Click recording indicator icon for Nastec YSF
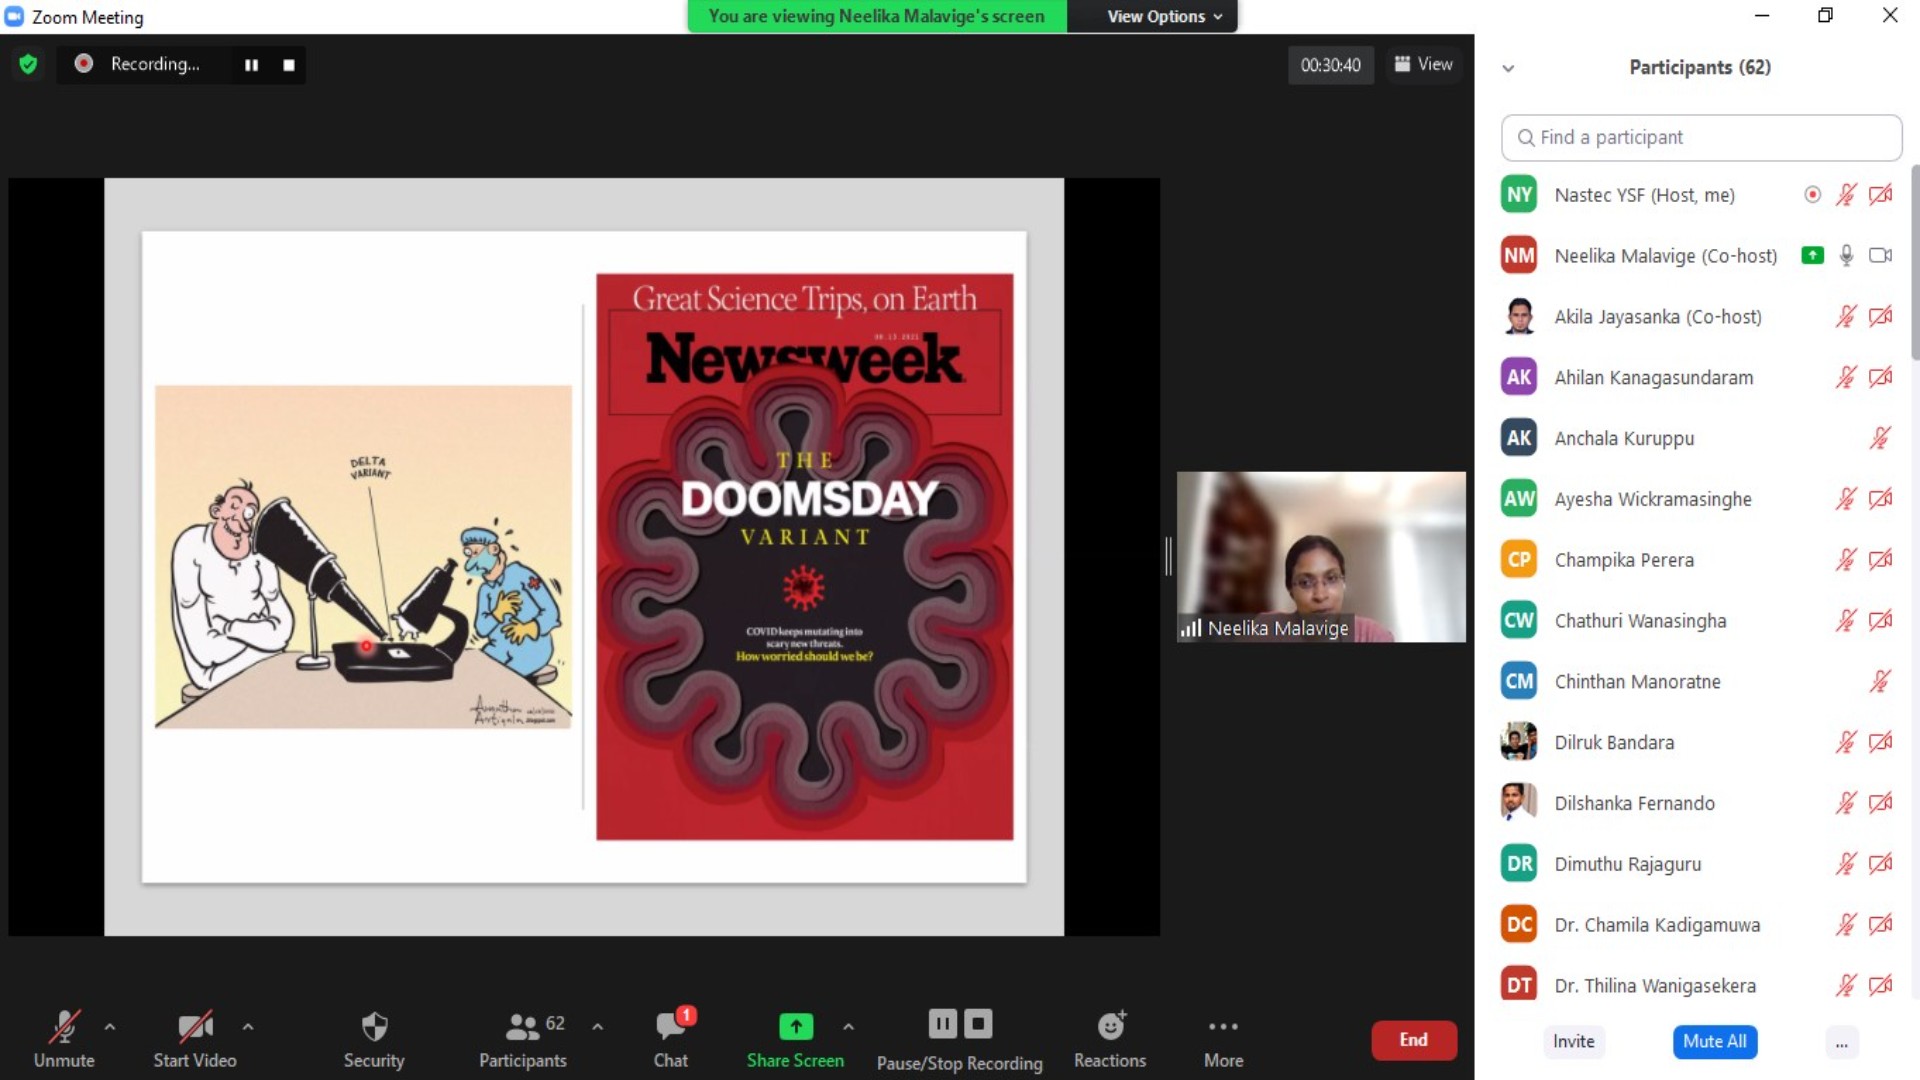 click(x=1812, y=195)
